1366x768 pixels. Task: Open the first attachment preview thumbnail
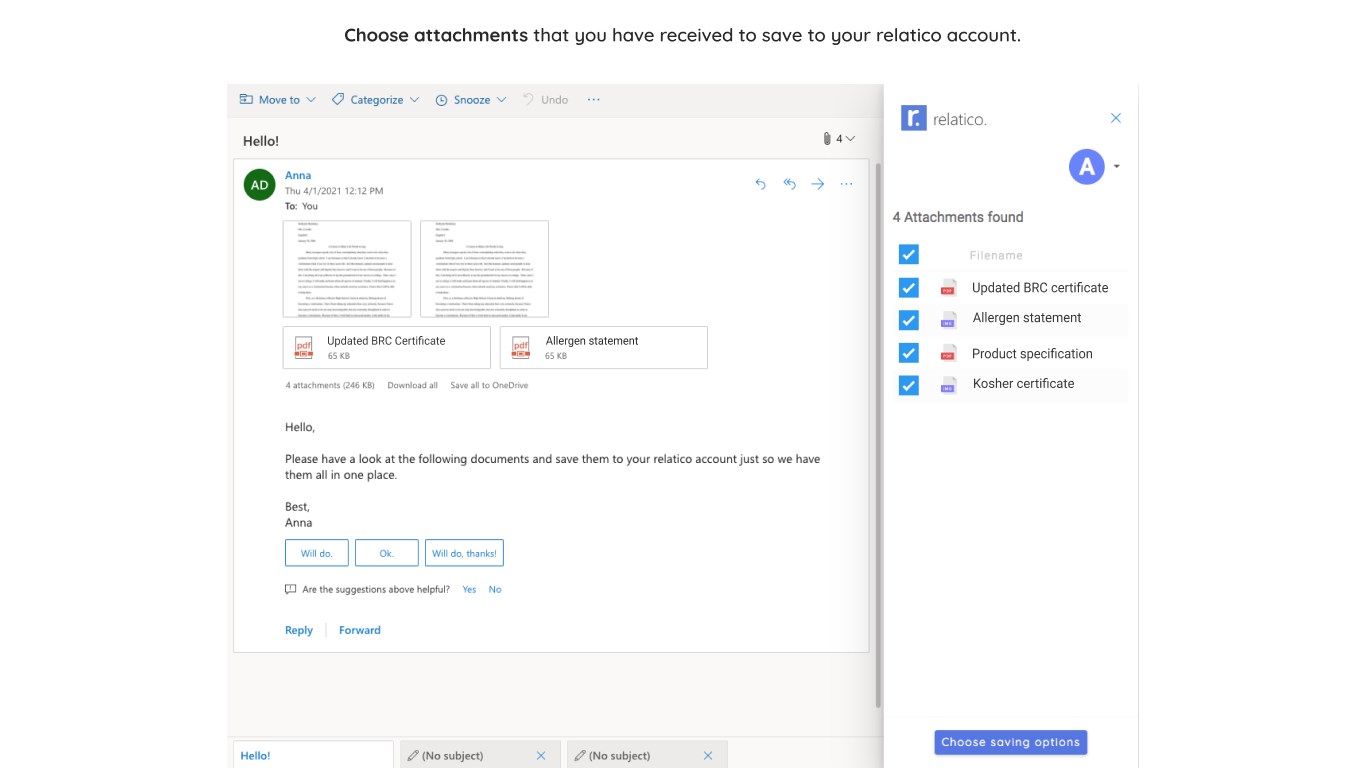coord(347,268)
